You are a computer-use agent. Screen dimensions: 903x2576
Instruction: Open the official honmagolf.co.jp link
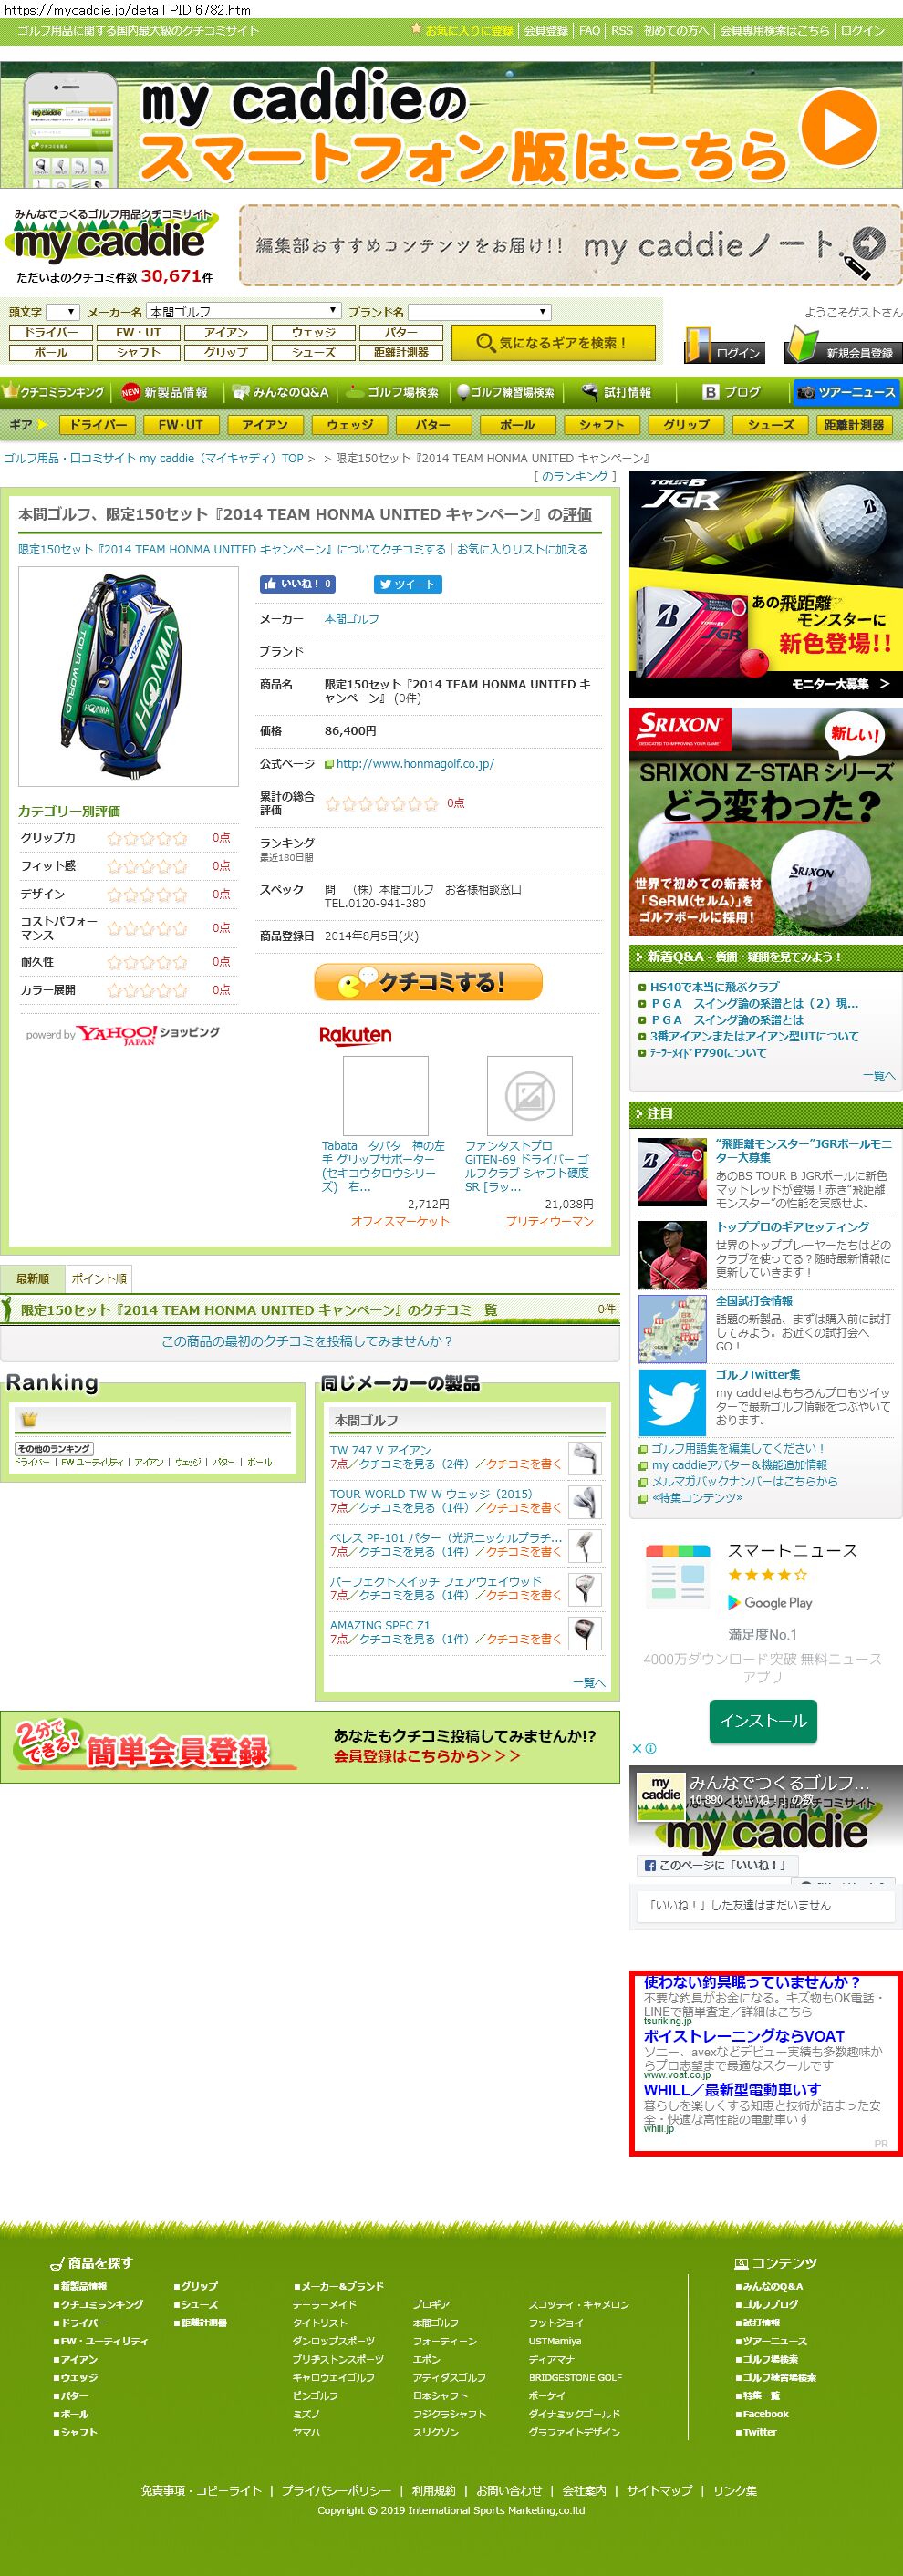[415, 764]
